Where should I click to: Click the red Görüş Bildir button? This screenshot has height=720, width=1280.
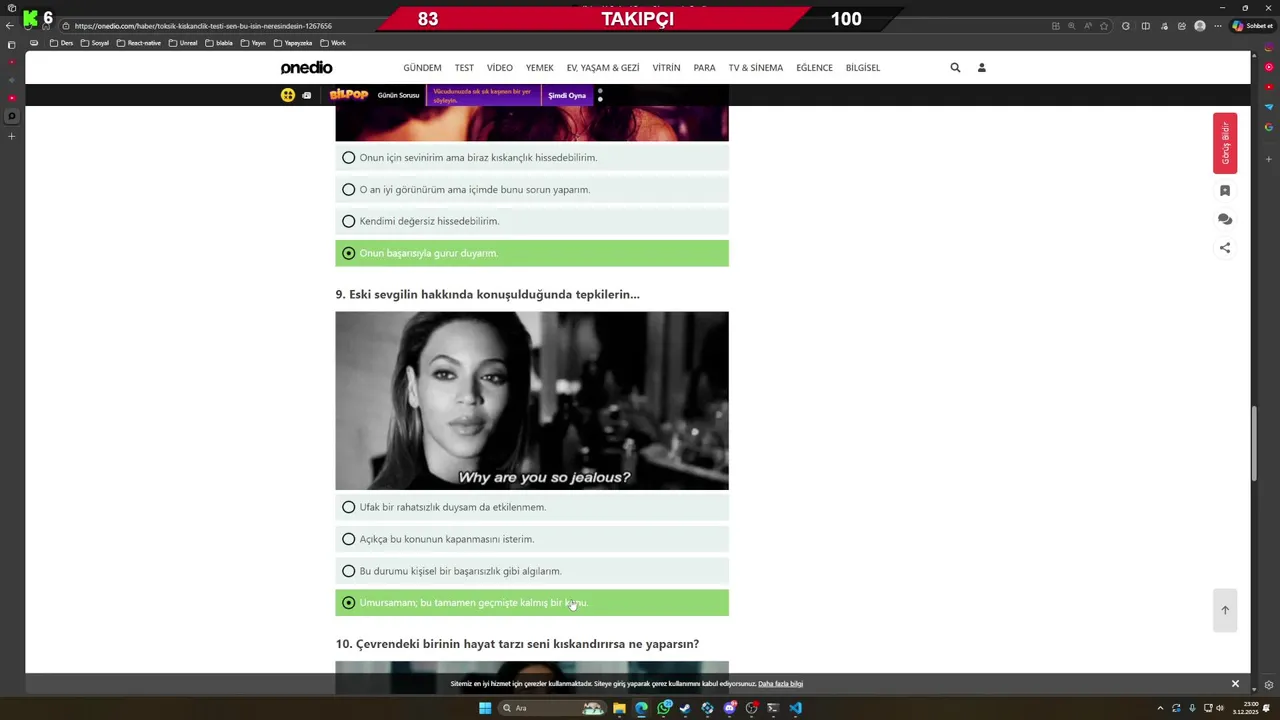coord(1225,143)
